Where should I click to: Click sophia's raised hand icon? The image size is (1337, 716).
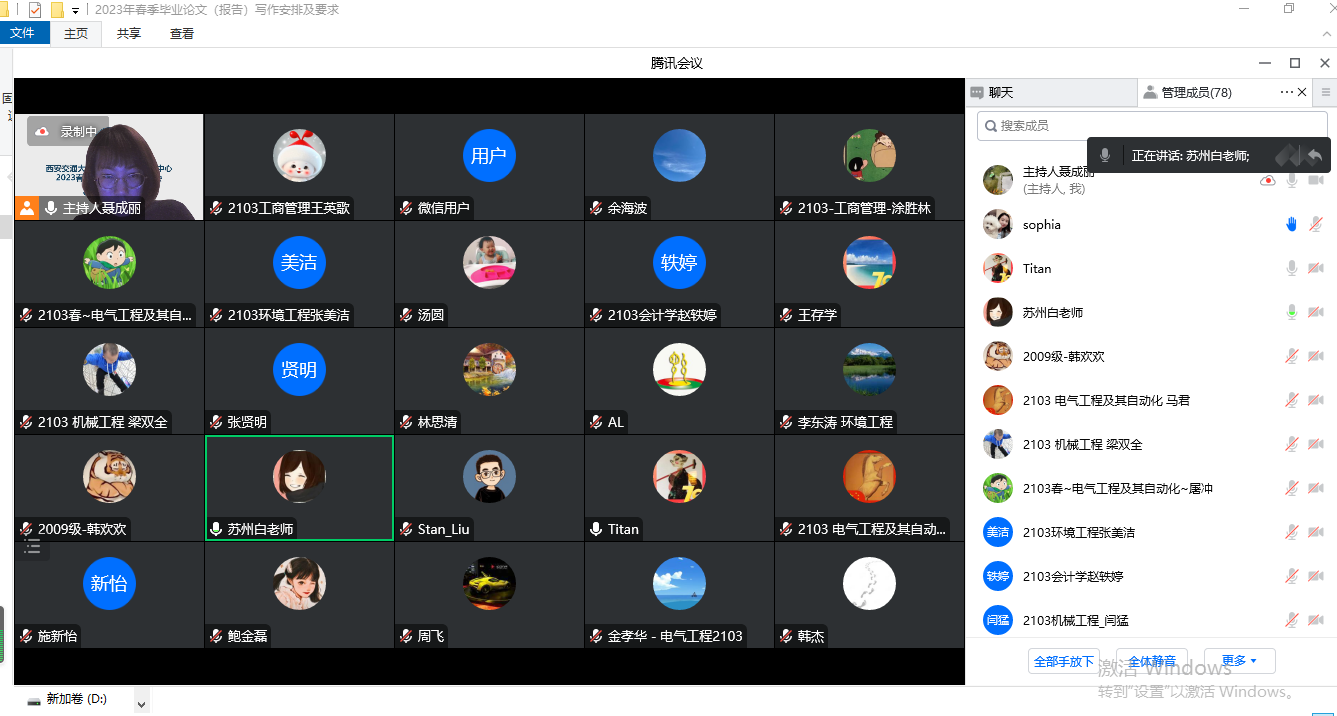[x=1291, y=225]
